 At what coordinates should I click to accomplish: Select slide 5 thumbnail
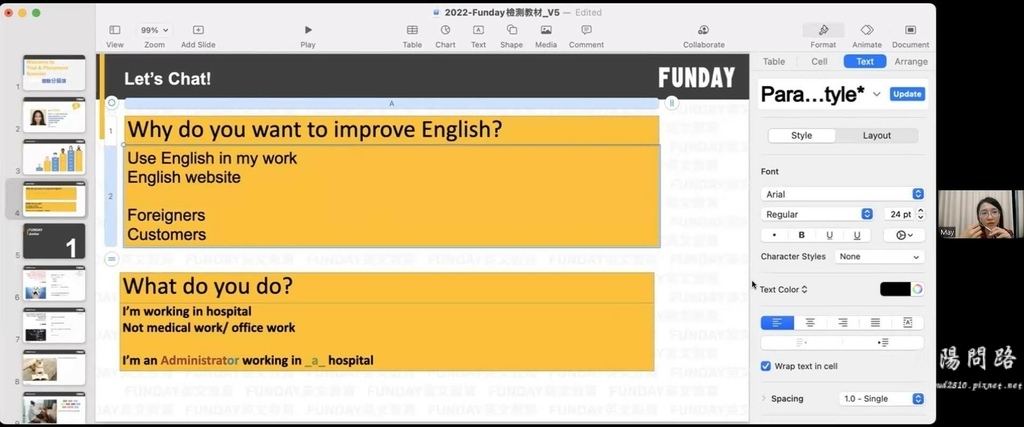pyautogui.click(x=54, y=242)
